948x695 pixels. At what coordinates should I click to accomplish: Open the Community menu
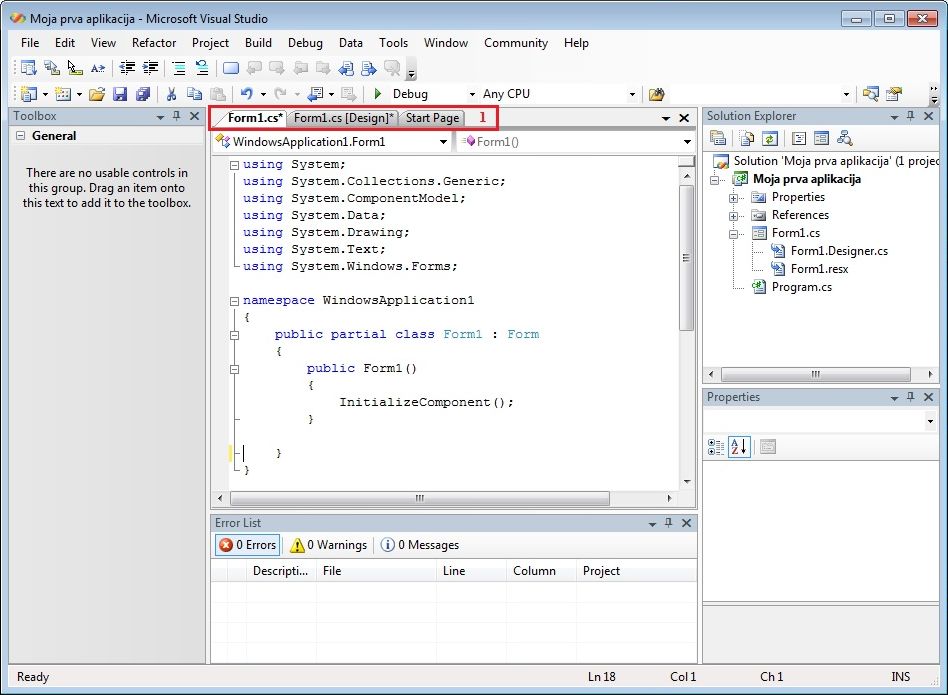click(516, 42)
